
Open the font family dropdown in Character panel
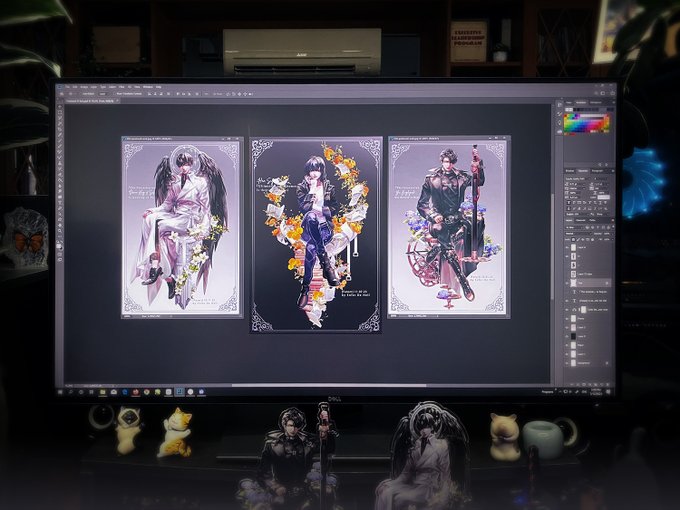coord(578,179)
